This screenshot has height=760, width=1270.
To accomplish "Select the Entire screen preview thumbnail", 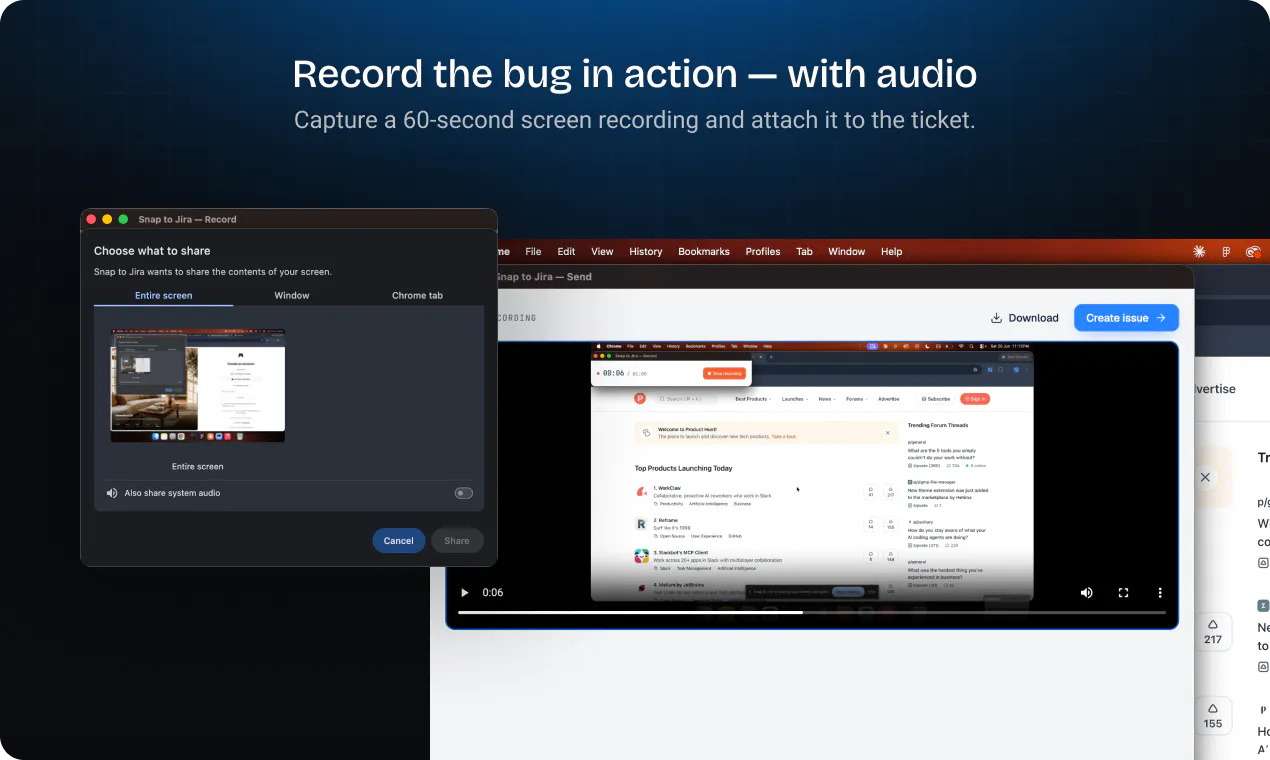I will tap(197, 385).
